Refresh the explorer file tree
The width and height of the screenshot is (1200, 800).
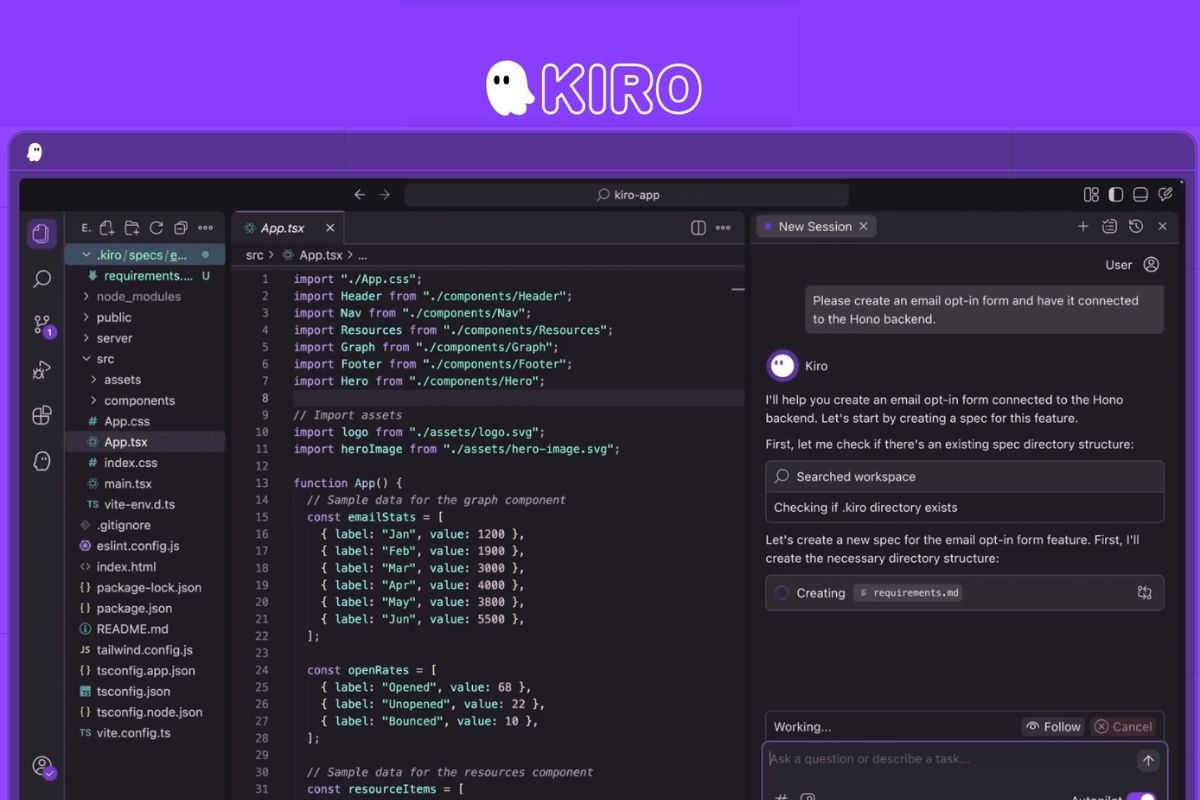pos(156,228)
